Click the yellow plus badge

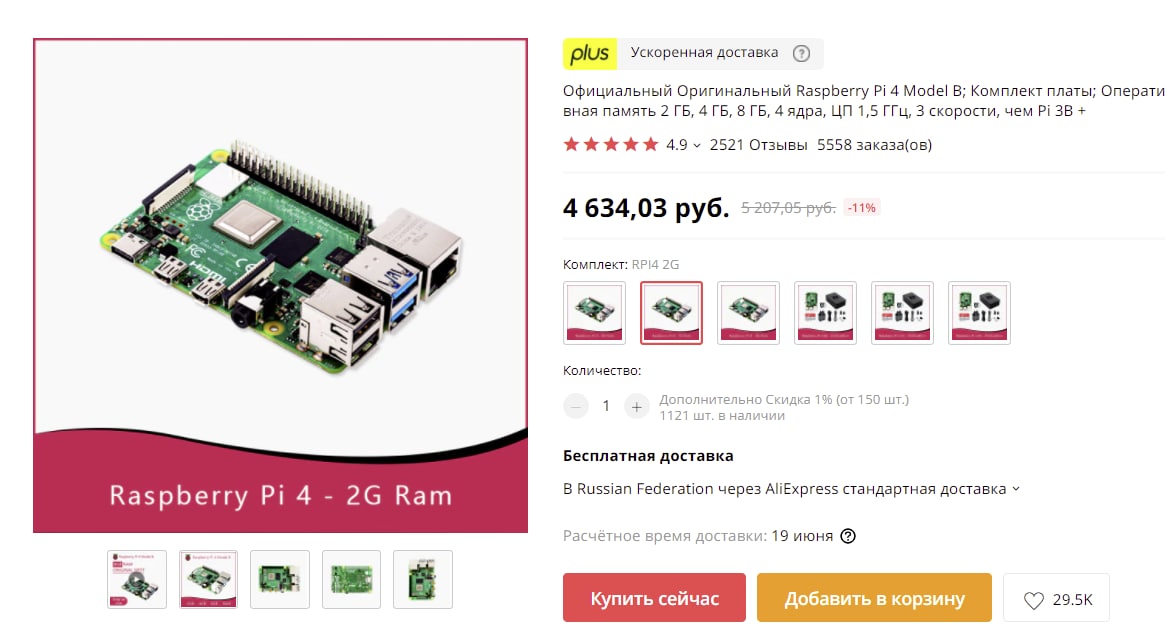point(590,53)
